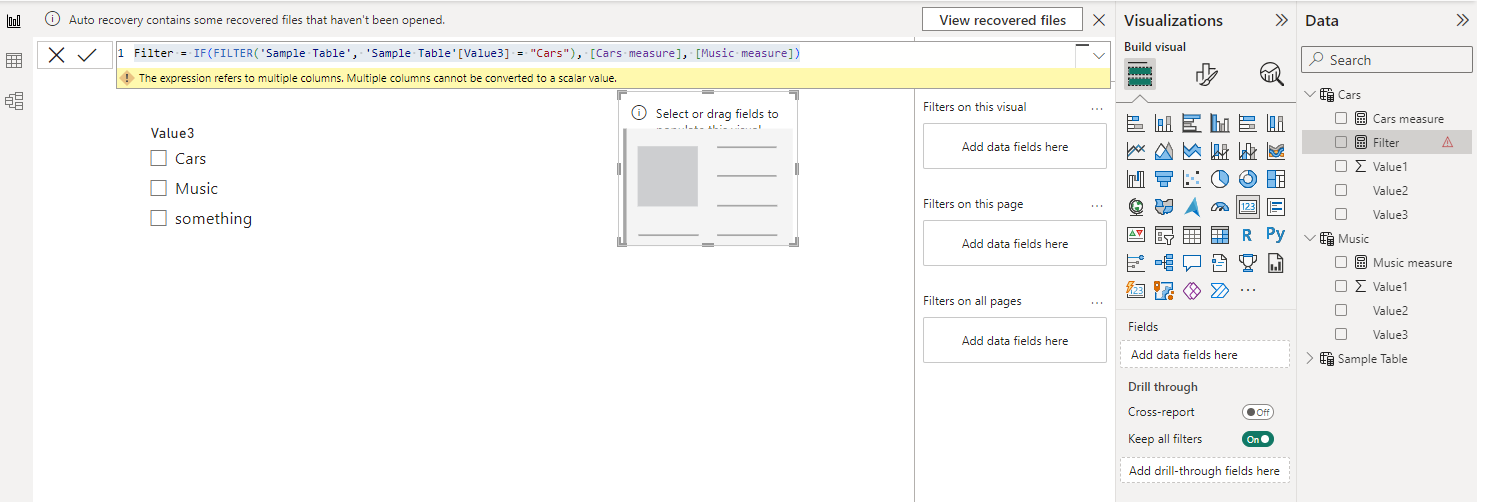This screenshot has width=1504, height=502.
Task: Choose Donut chart visual
Action: coord(1248,180)
